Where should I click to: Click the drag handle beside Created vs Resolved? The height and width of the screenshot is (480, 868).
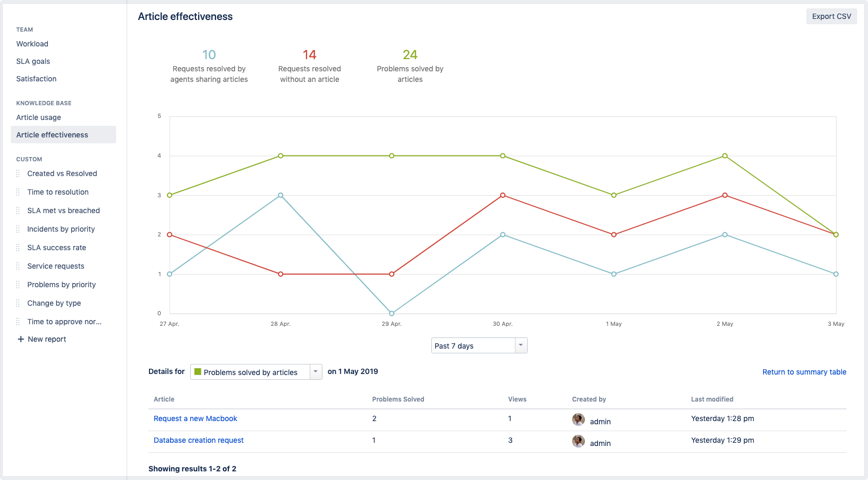pyautogui.click(x=18, y=174)
